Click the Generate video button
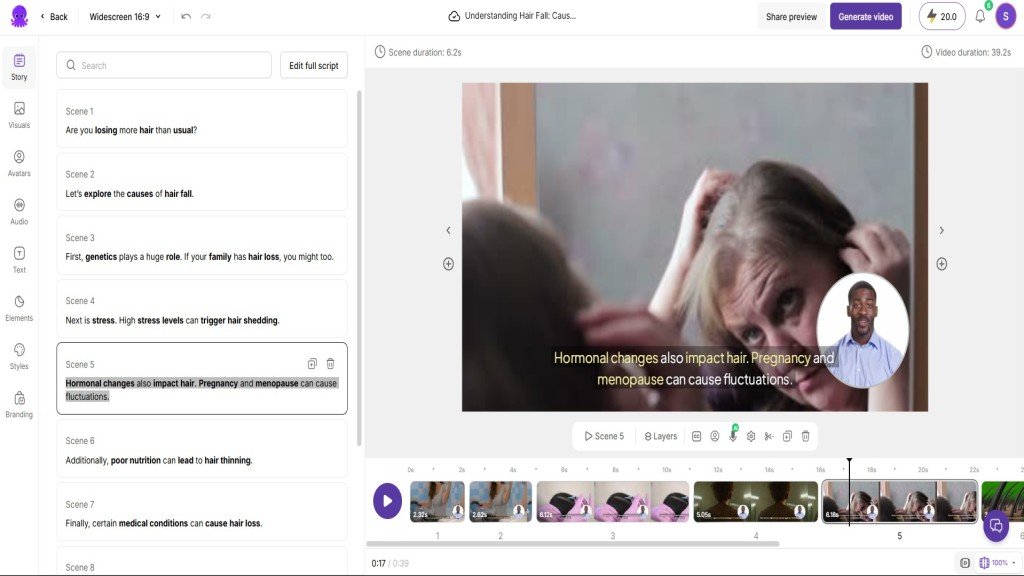Viewport: 1024px width, 576px height. pyautogui.click(x=865, y=16)
